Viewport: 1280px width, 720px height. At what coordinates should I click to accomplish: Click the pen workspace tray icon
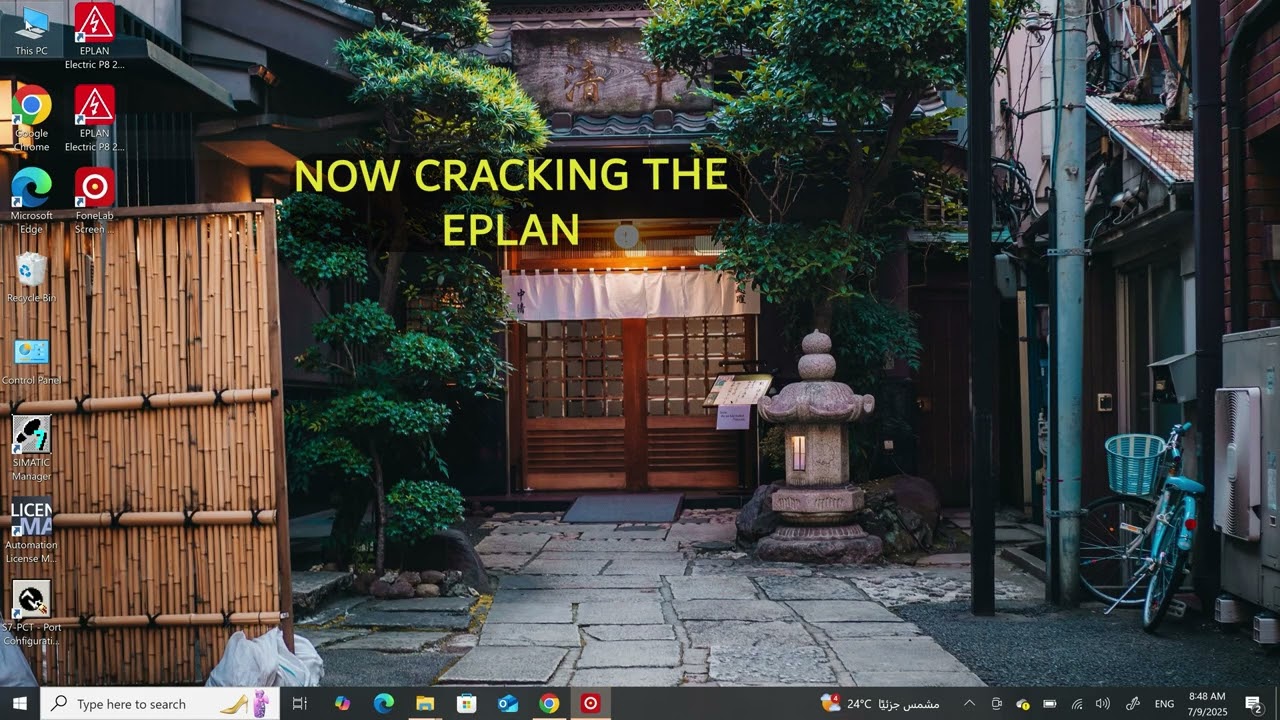[1133, 704]
